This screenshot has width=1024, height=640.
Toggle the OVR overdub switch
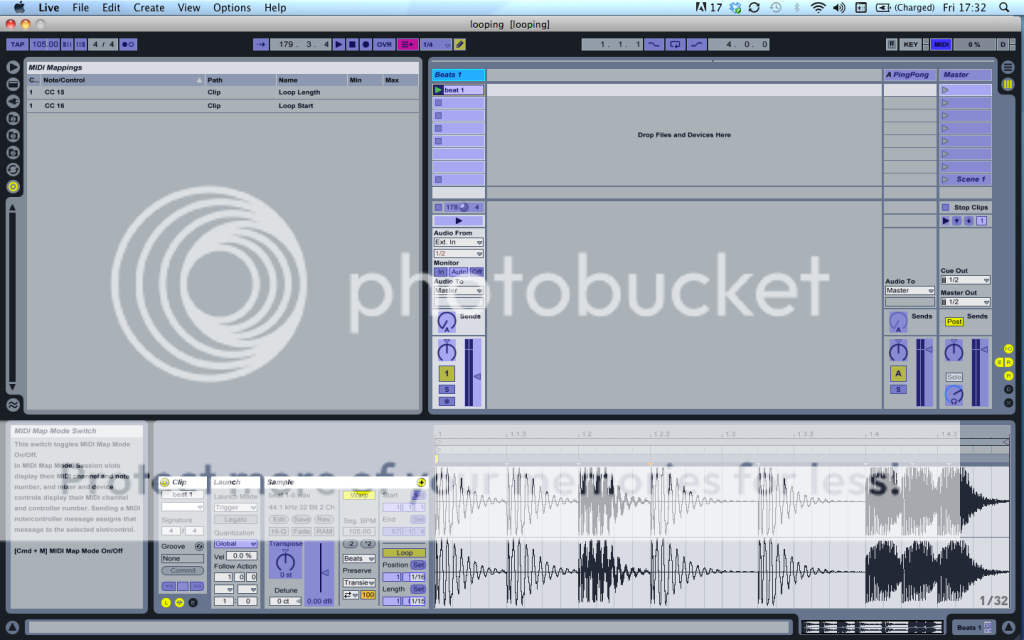click(x=384, y=44)
